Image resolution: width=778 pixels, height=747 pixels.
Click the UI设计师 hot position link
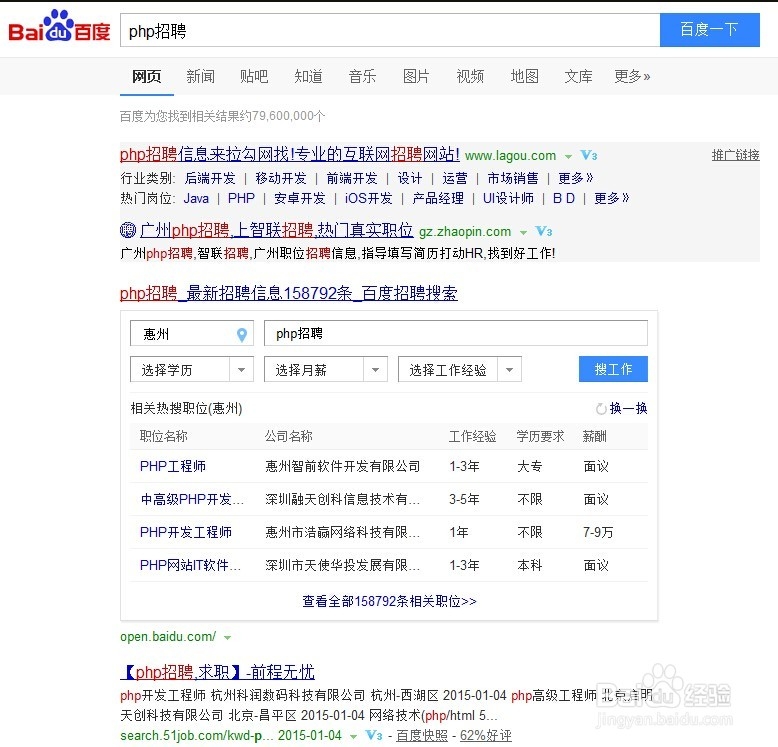[x=509, y=198]
